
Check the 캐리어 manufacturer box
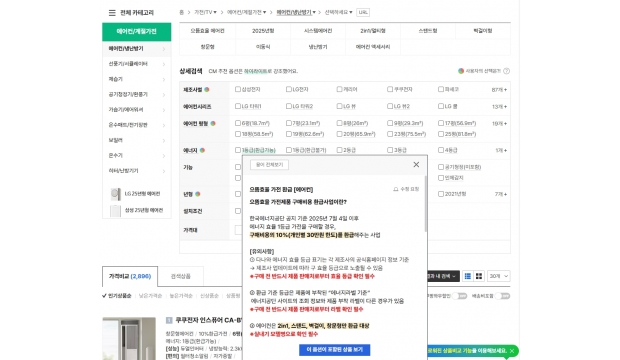(339, 89)
